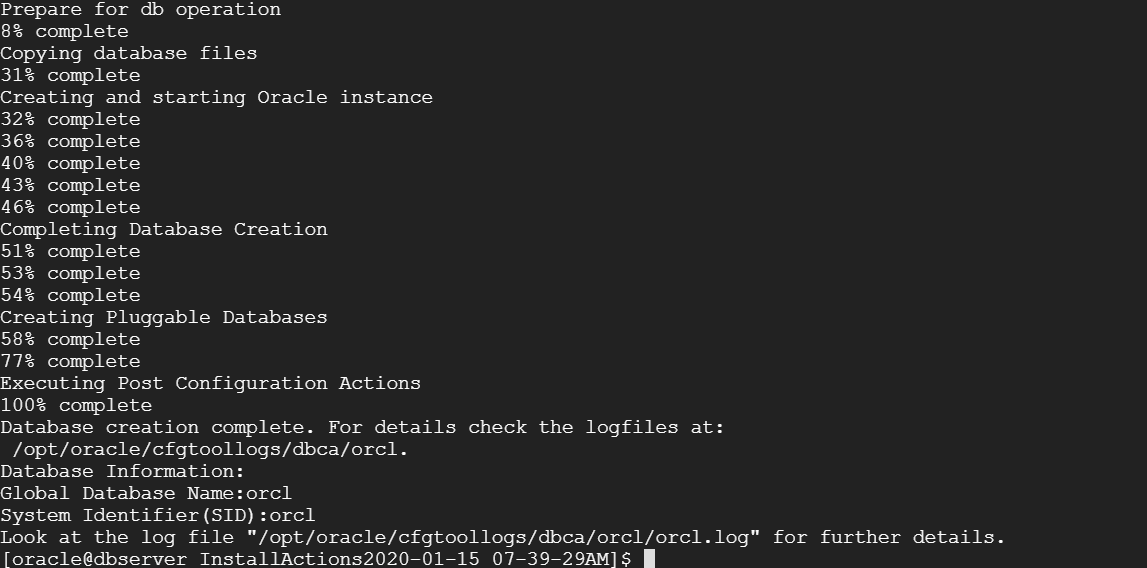Click the "100% complete" output line
The height and width of the screenshot is (568, 1147).
76,406
